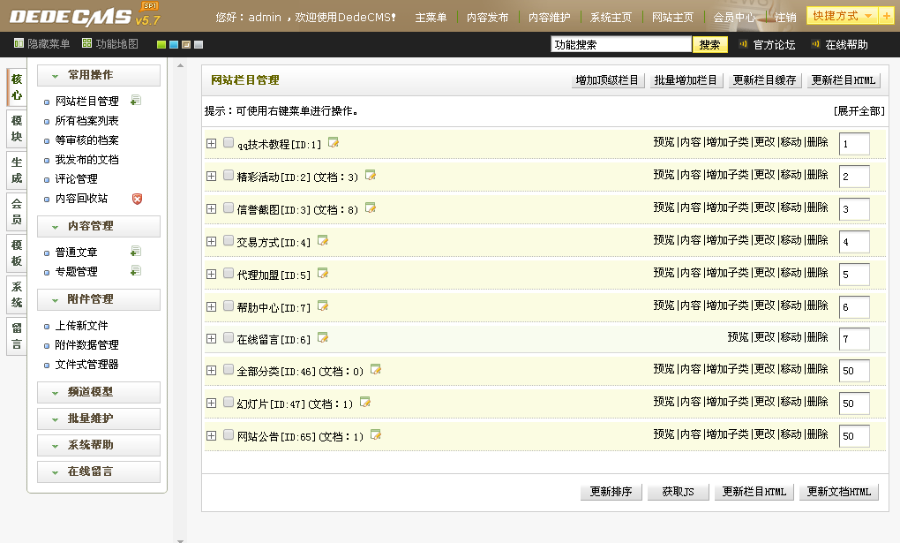Switch to the 生成 side tab
The width and height of the screenshot is (900, 543).
16,170
